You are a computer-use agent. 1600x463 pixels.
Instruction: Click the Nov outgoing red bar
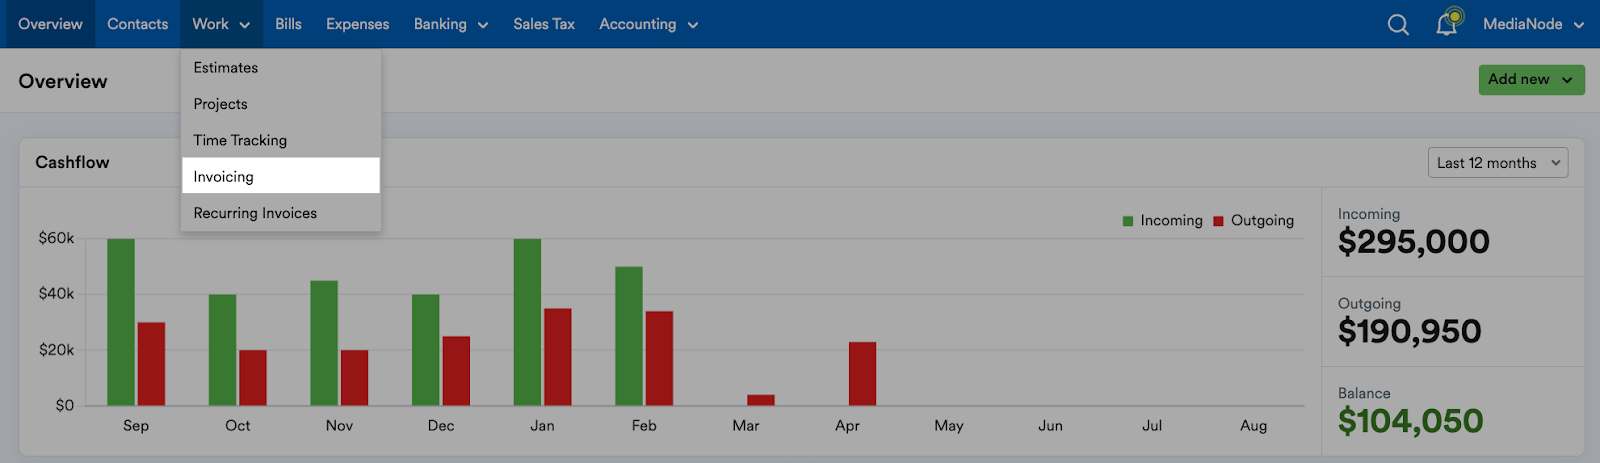click(354, 378)
